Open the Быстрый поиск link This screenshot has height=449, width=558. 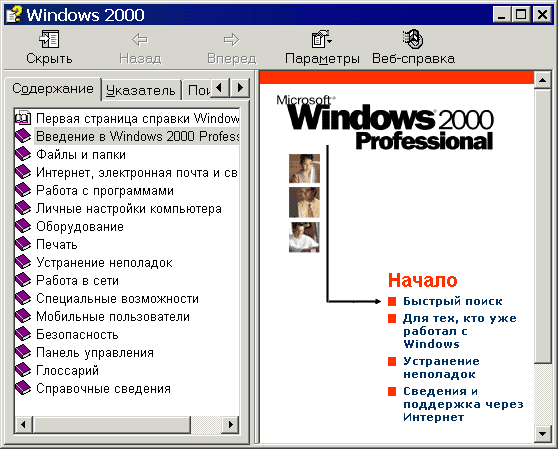click(452, 301)
